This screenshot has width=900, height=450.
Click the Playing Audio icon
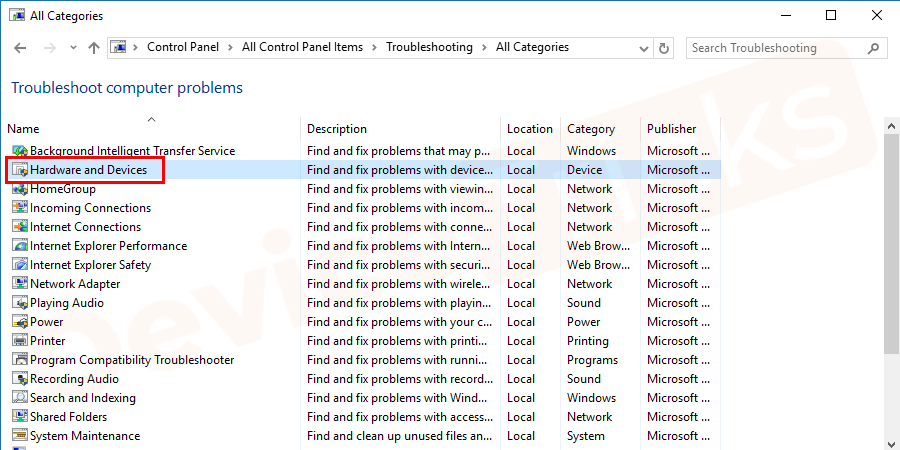point(20,303)
